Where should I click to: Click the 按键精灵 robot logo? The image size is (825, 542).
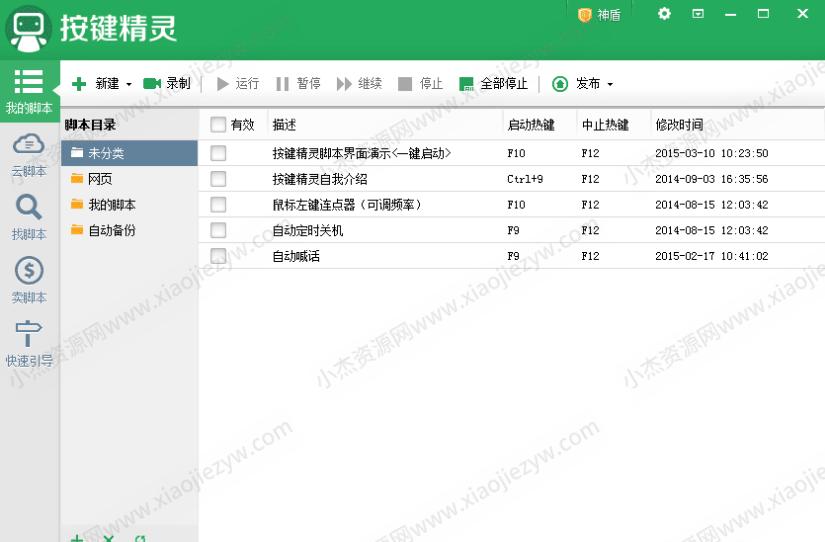[x=28, y=29]
